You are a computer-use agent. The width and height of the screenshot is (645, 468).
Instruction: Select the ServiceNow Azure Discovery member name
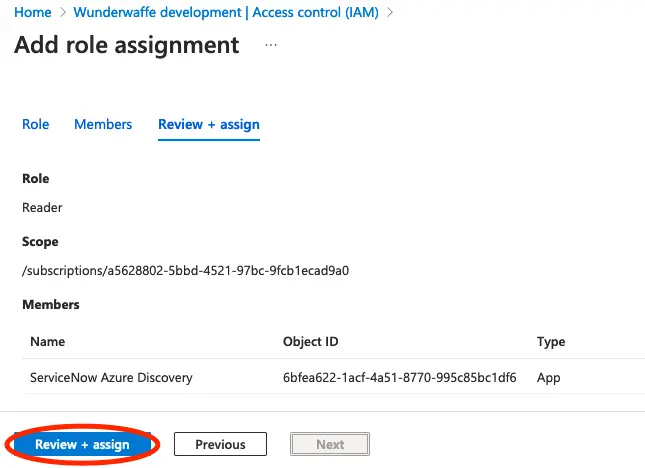coord(111,378)
